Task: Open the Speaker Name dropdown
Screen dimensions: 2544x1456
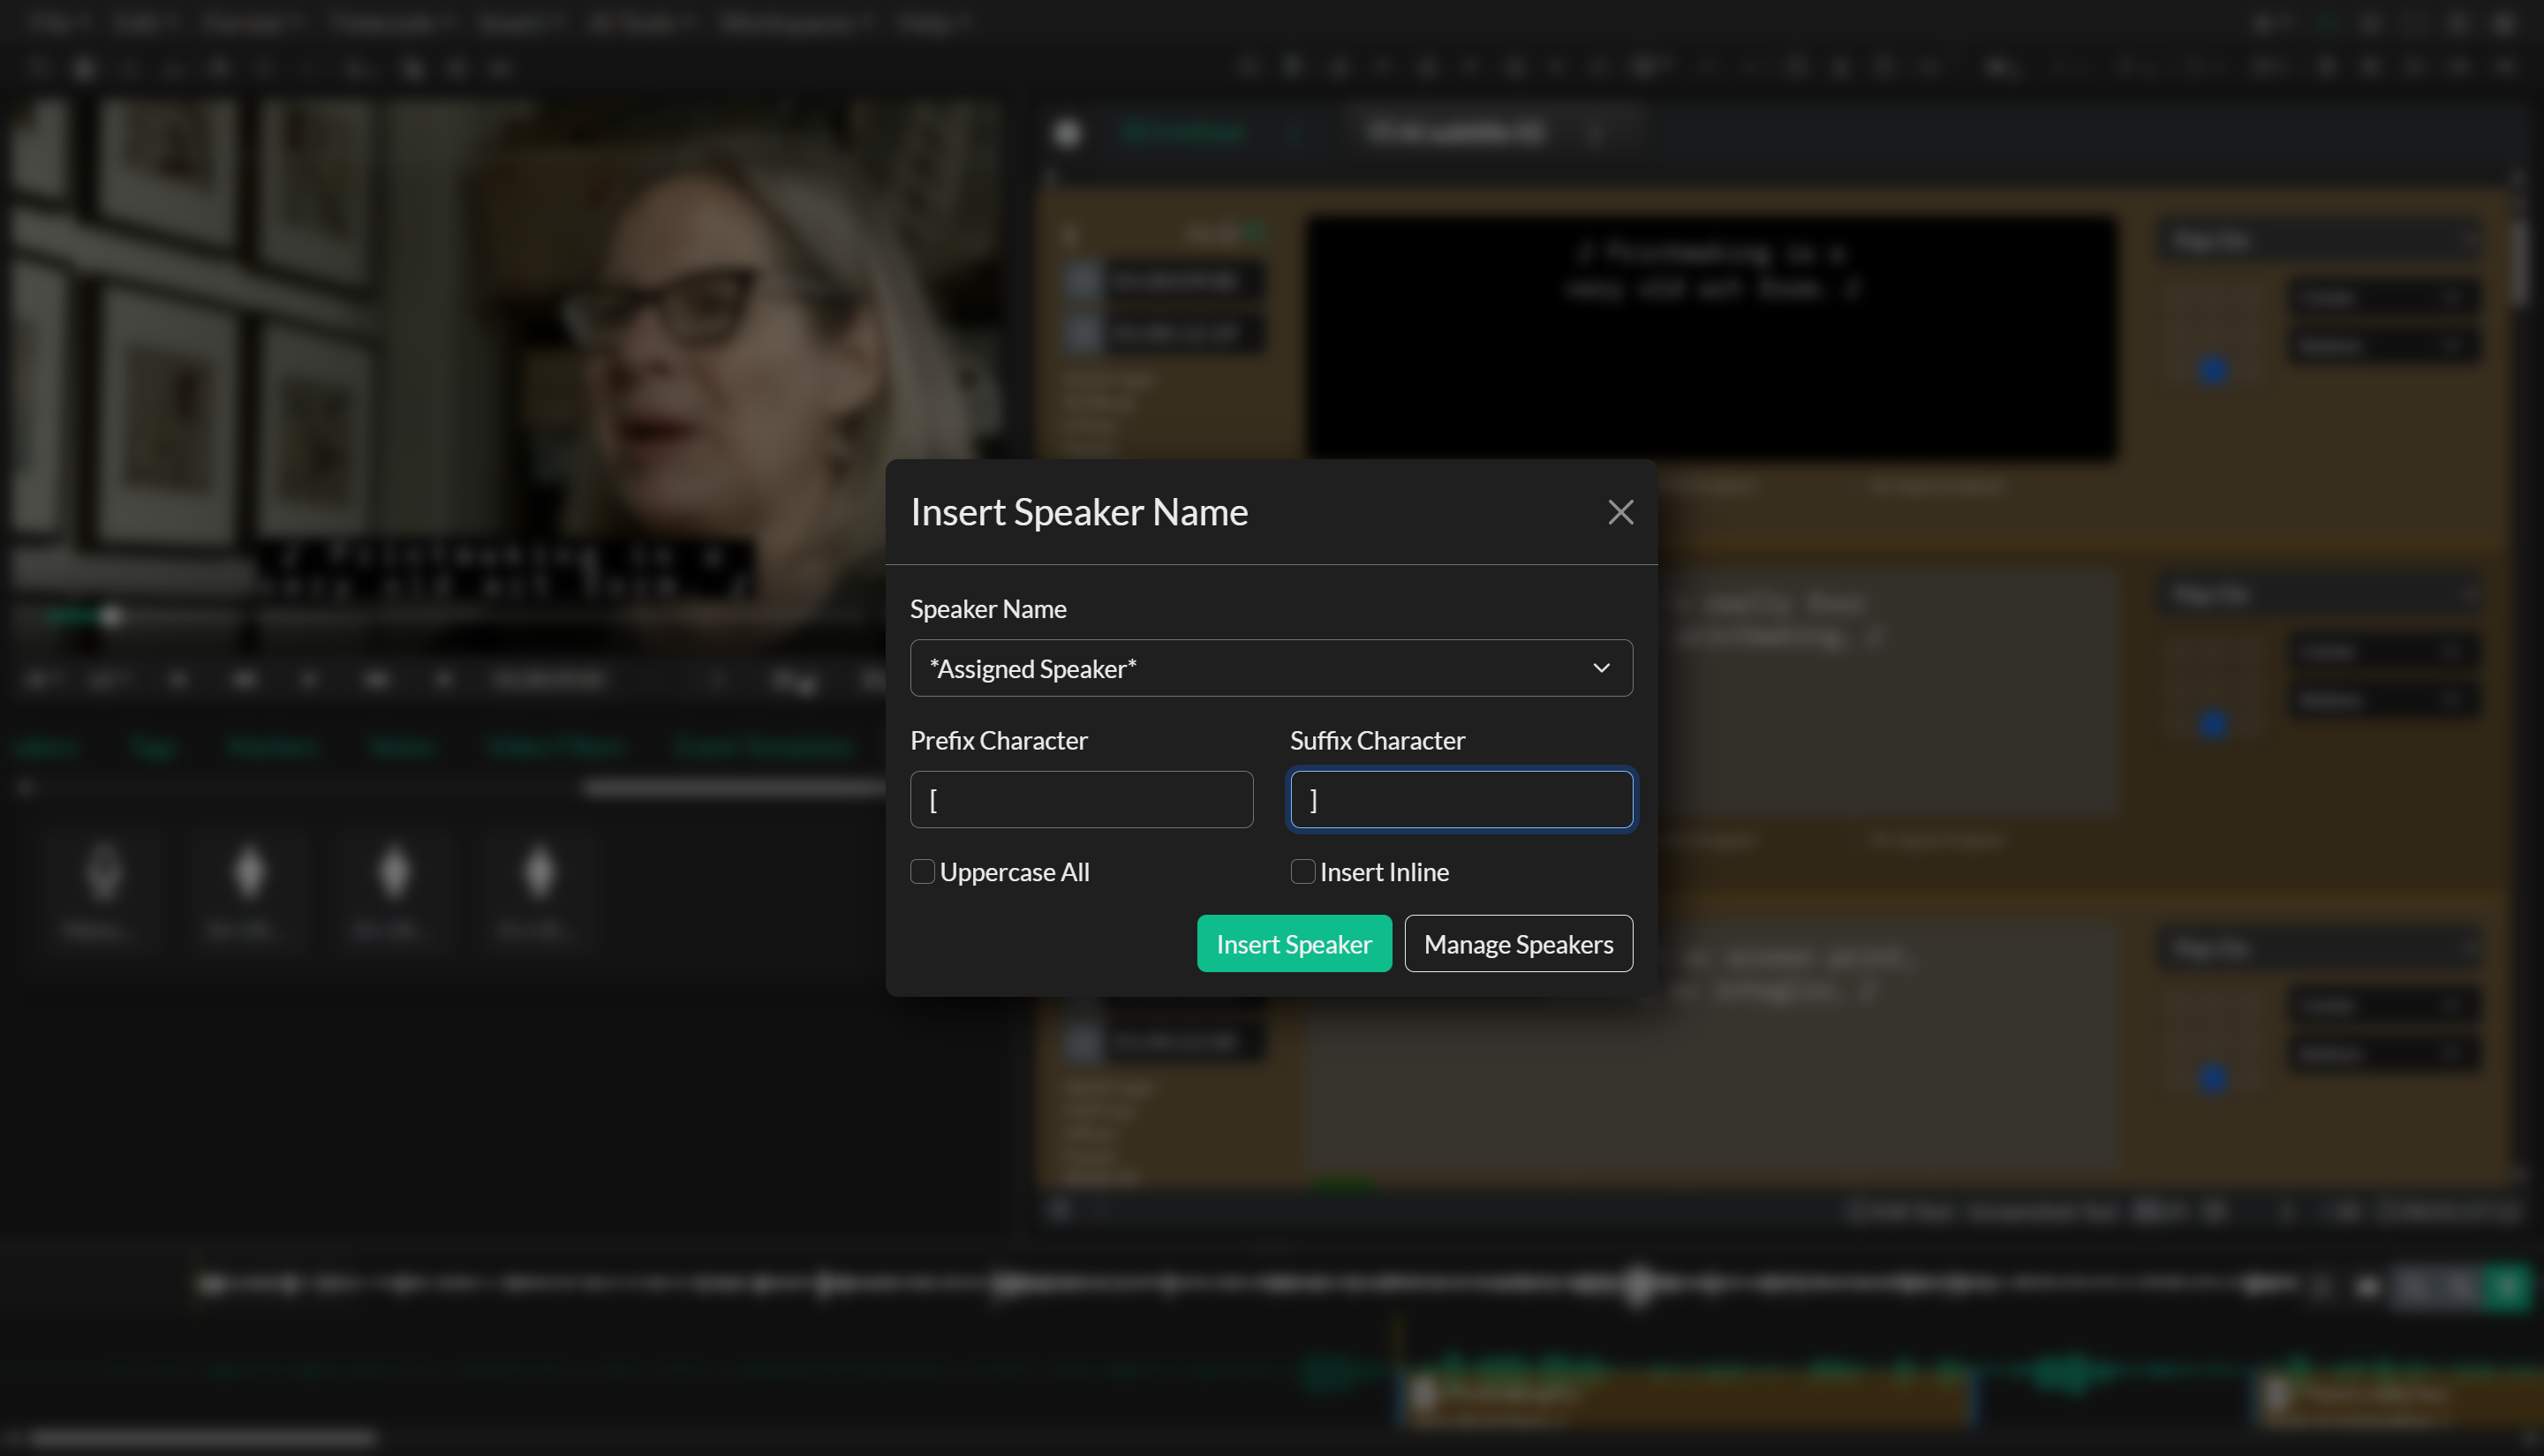Action: (1271, 668)
